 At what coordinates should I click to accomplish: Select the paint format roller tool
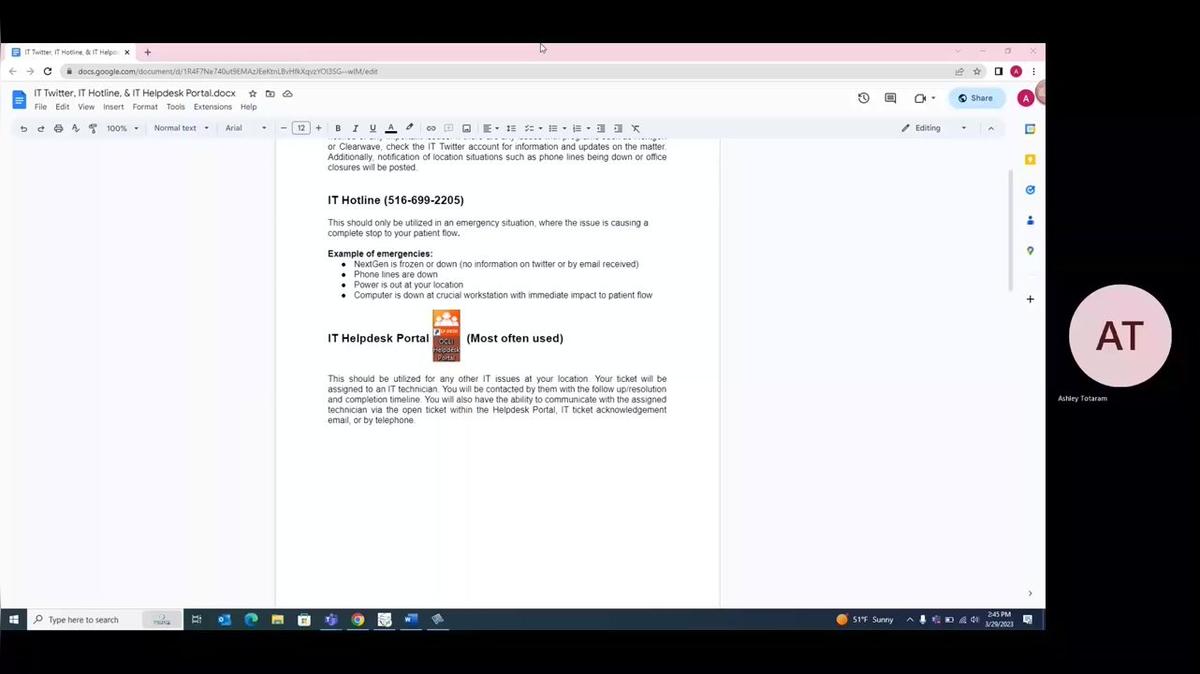pos(93,128)
